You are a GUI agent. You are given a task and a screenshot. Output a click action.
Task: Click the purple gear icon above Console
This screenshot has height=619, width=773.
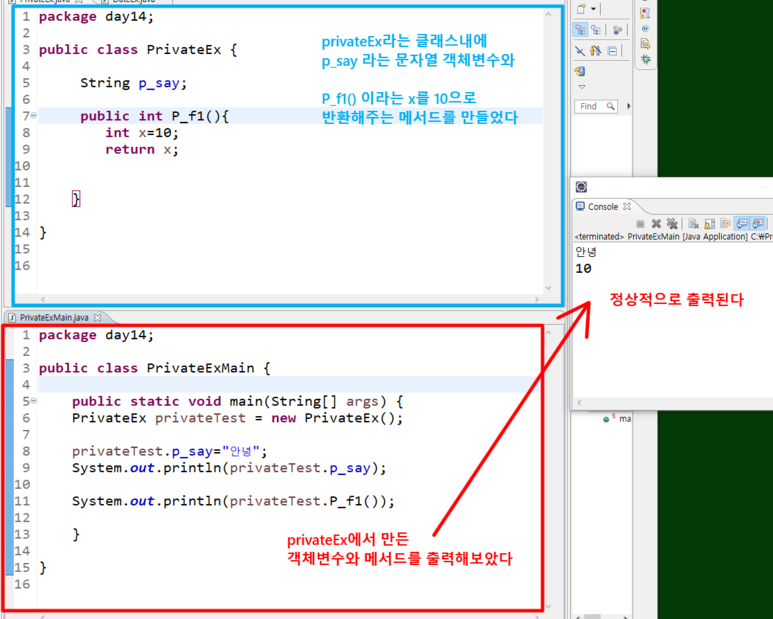(x=582, y=187)
